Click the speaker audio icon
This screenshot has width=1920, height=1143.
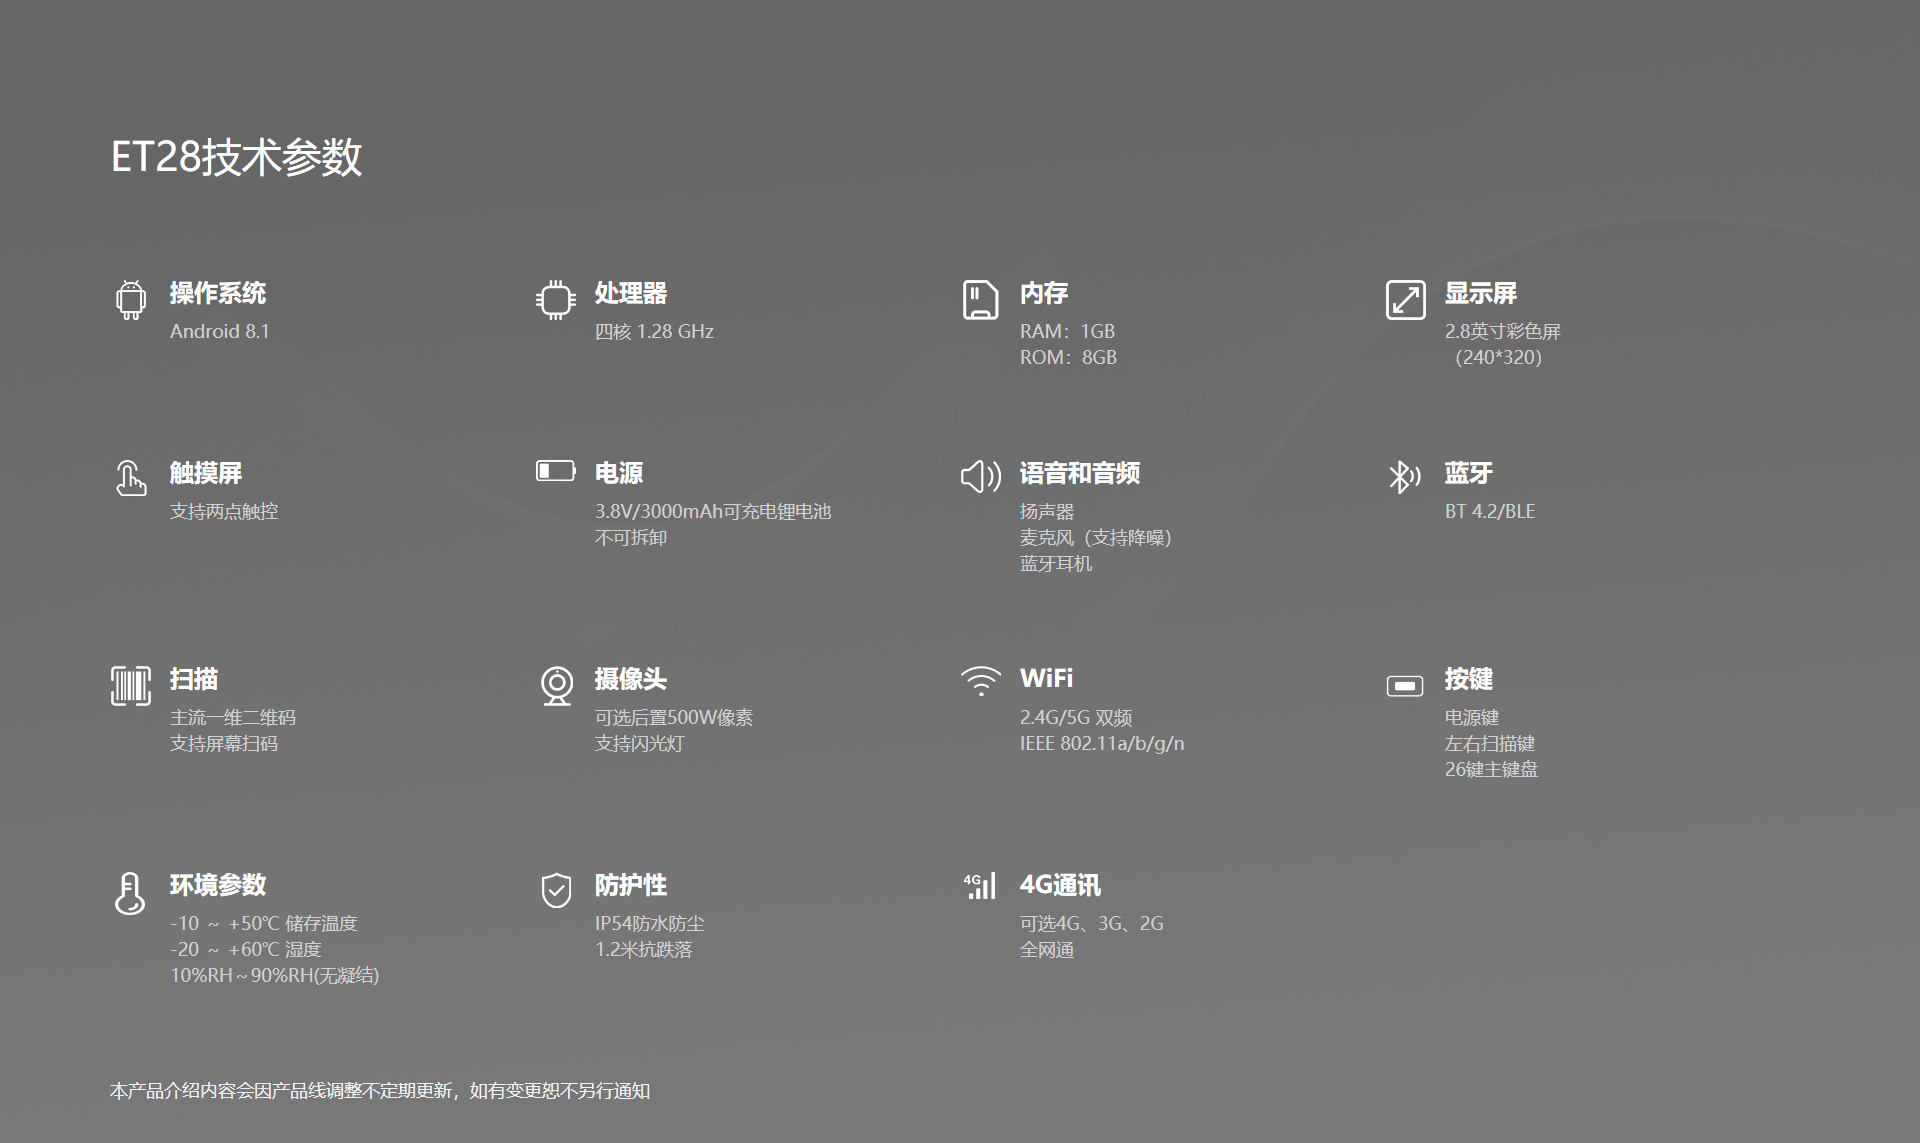point(981,477)
